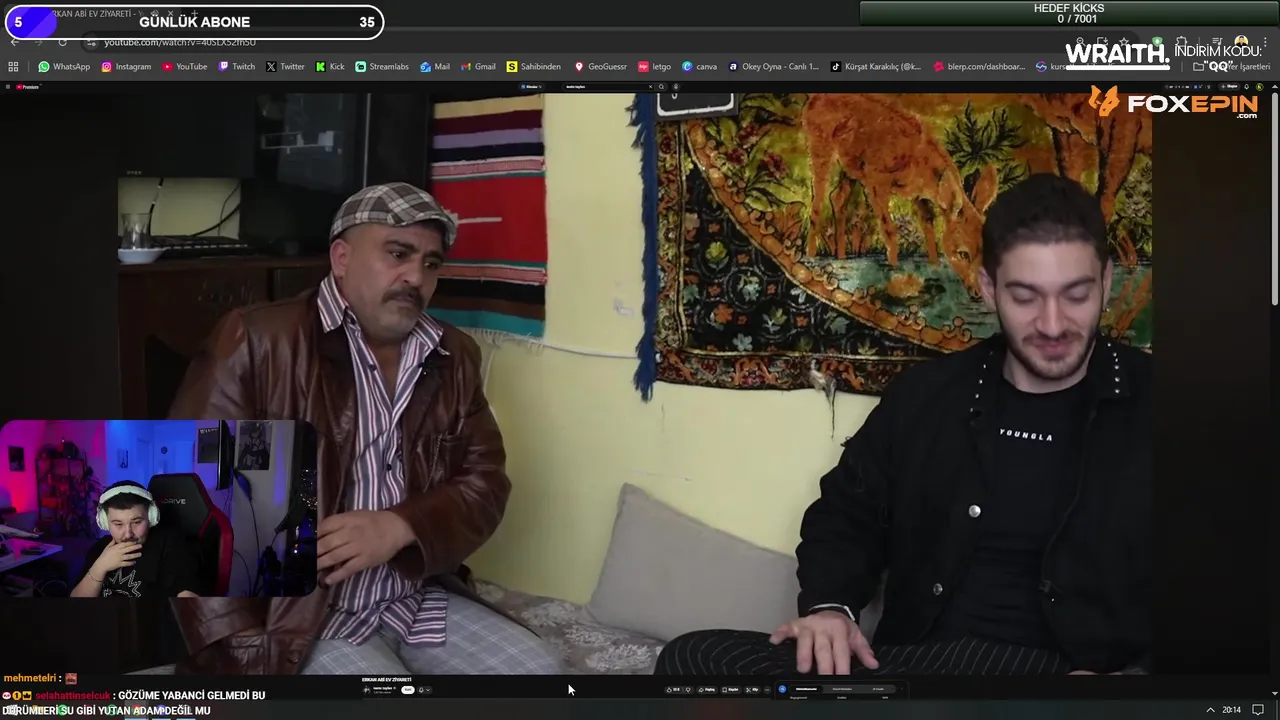Open the bookmarks bar apps grid
Viewport: 1280px width, 720px height.
(13, 66)
